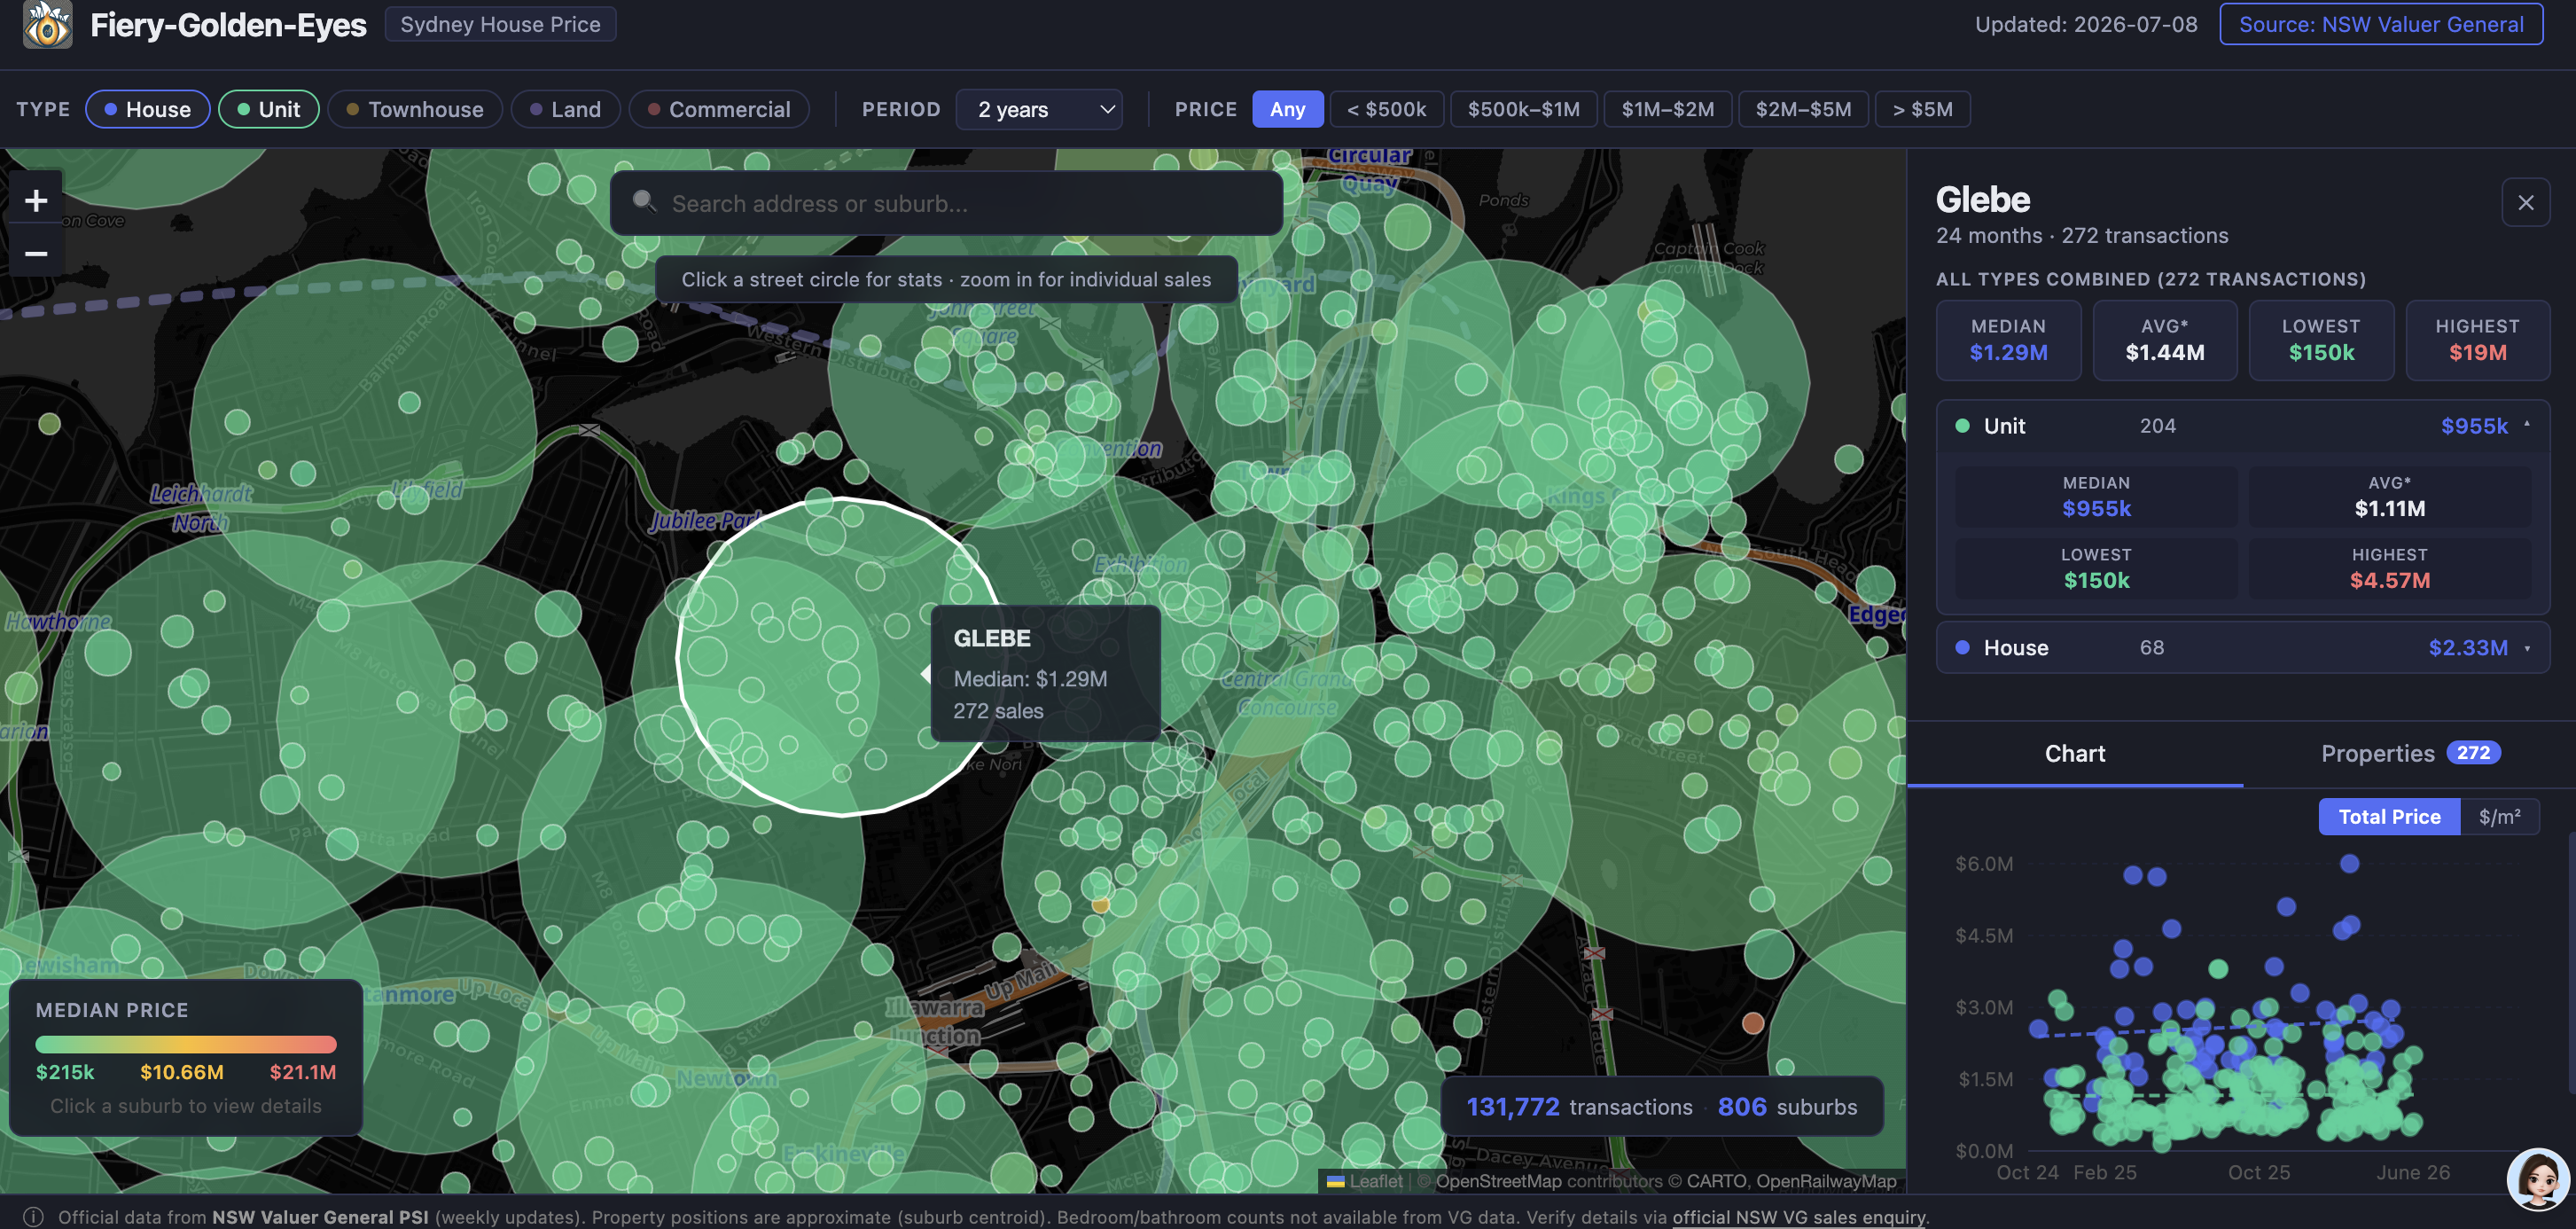Select the $/m² chart mode
Screen dimensions: 2576x1229
click(2499, 817)
